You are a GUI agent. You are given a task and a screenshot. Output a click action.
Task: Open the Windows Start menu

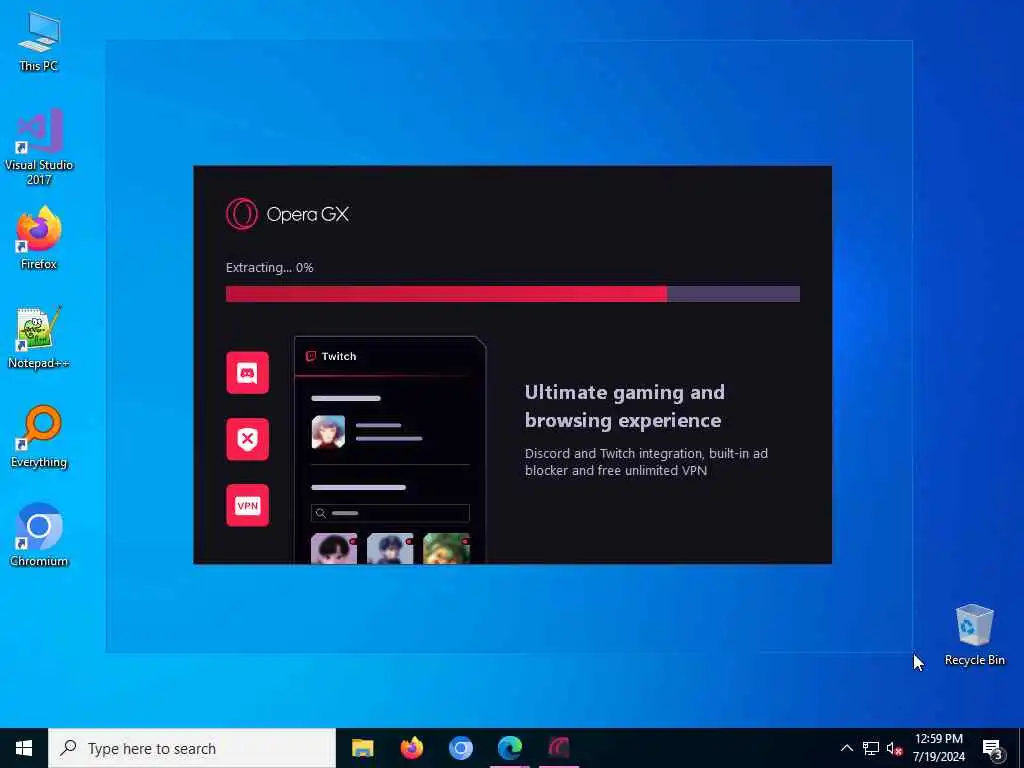coord(24,748)
